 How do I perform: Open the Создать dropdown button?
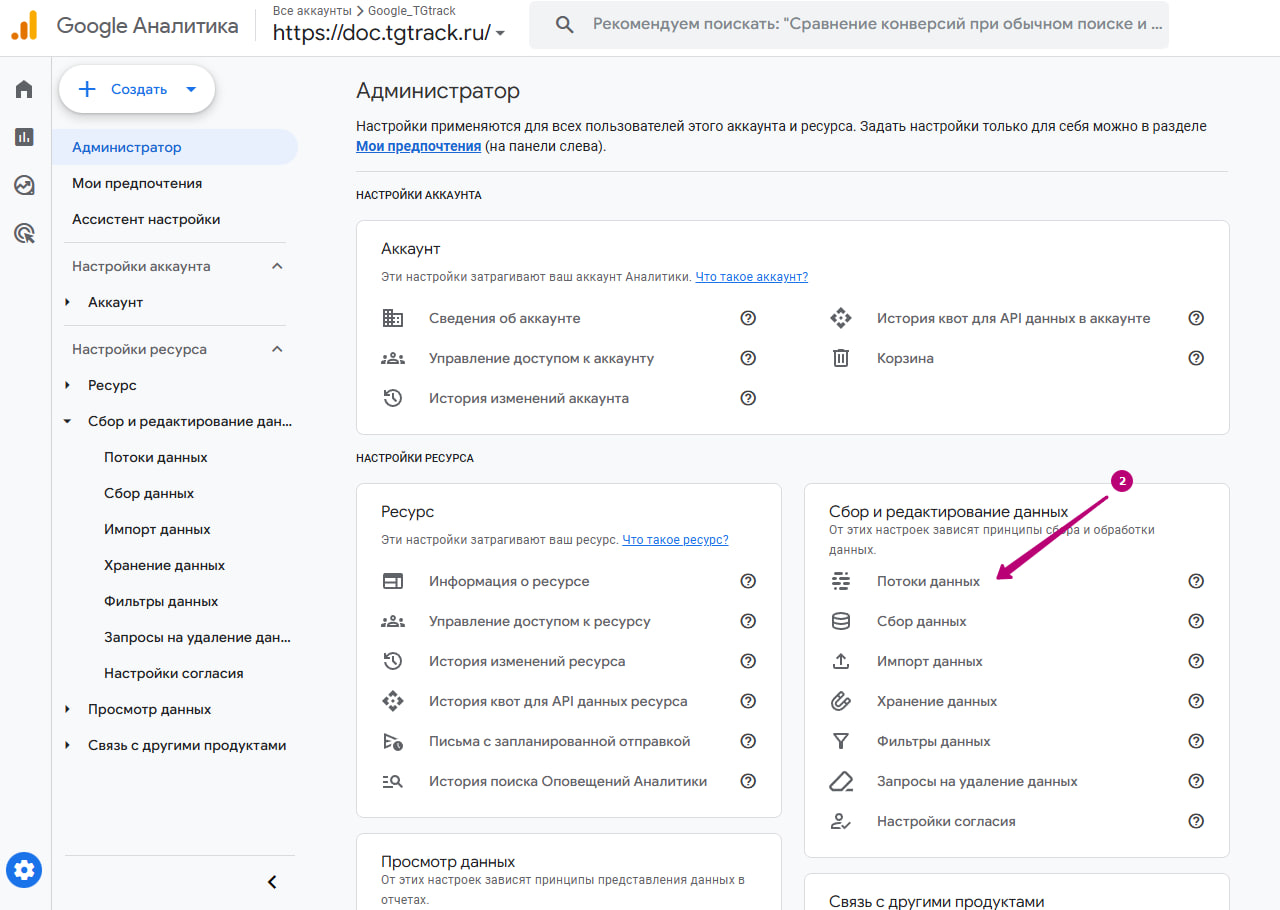pyautogui.click(x=137, y=90)
